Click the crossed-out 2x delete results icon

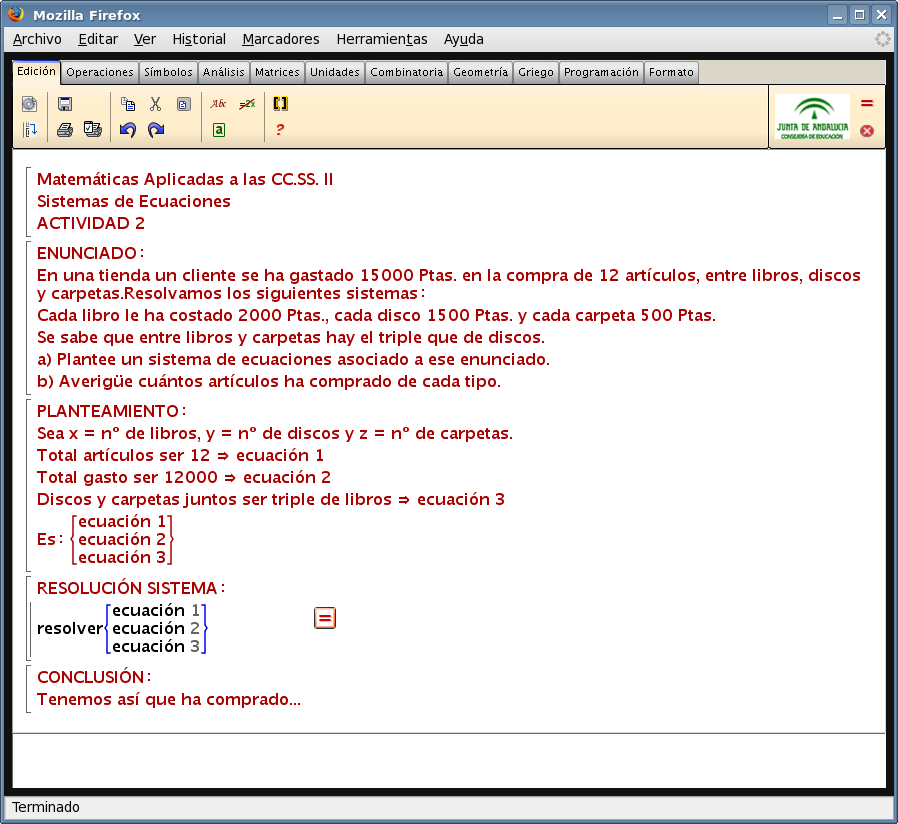[x=247, y=104]
